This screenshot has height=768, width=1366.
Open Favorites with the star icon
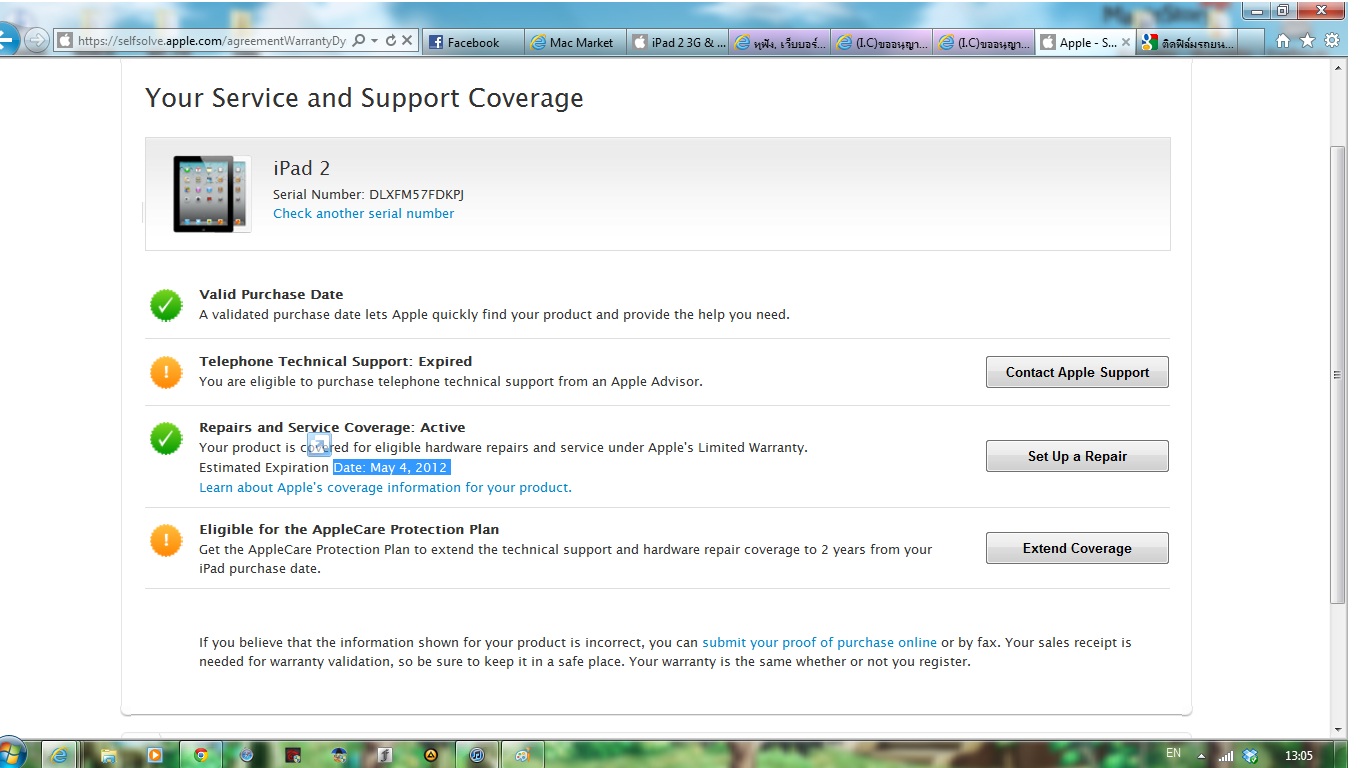(x=1307, y=41)
